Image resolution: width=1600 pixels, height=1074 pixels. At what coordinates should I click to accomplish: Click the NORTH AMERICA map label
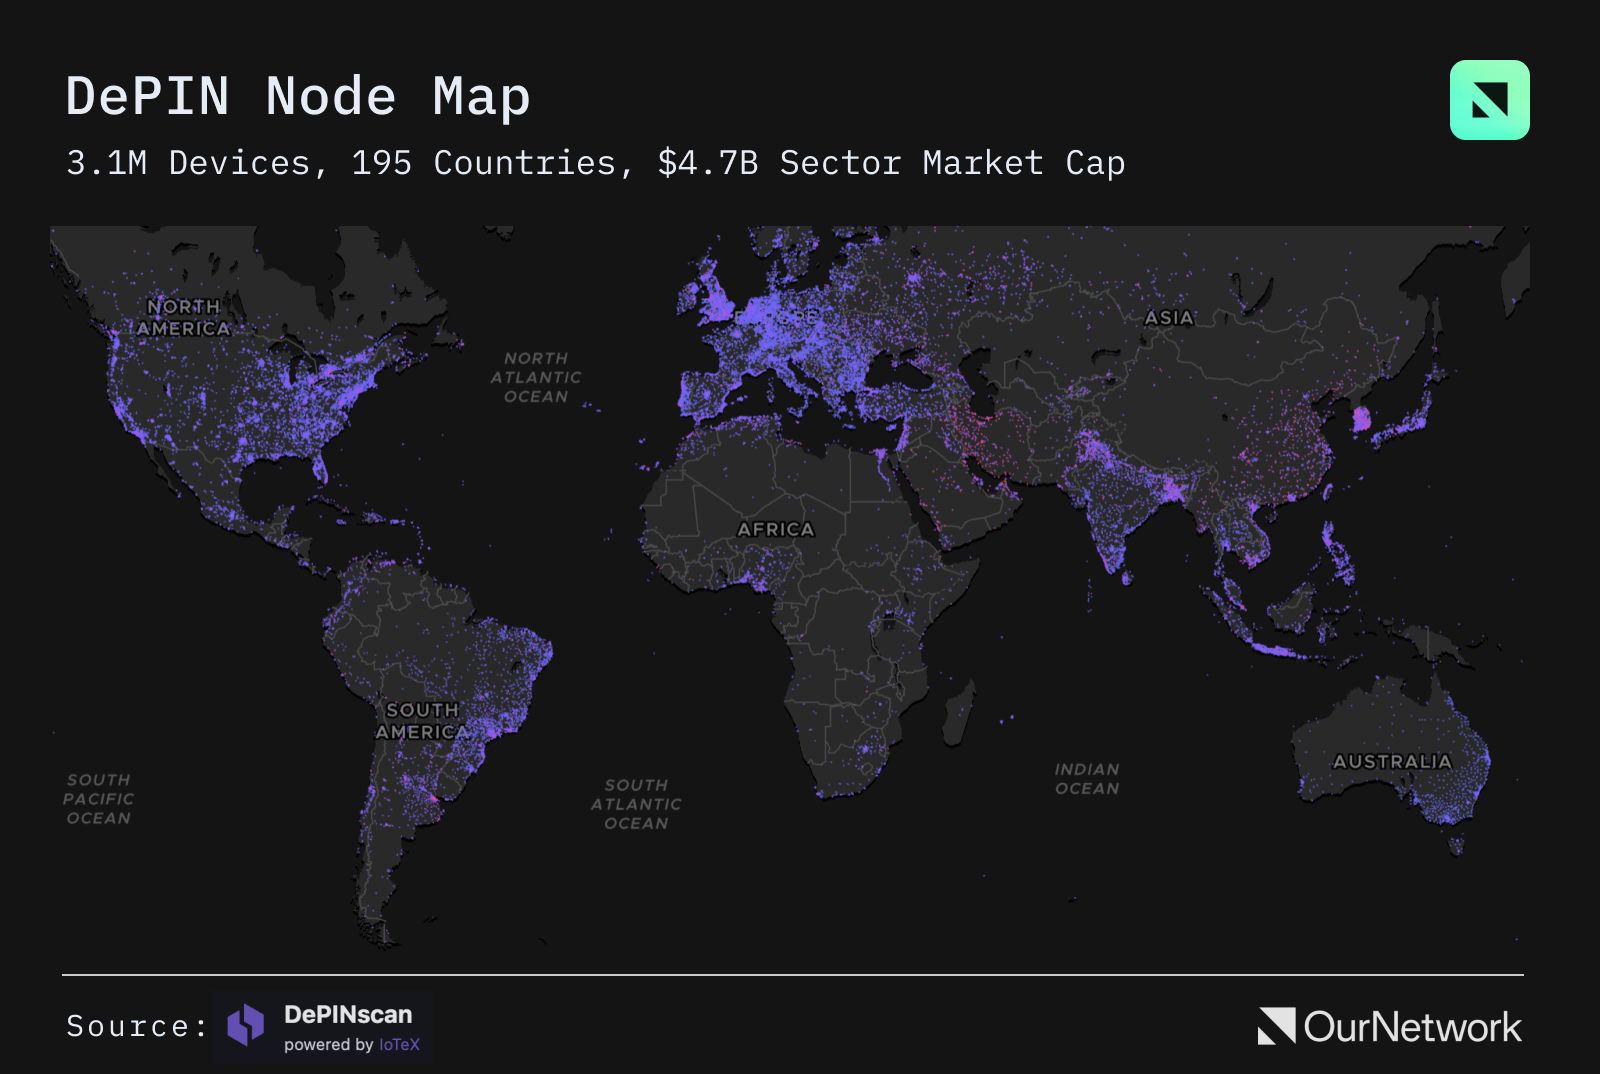click(x=184, y=317)
